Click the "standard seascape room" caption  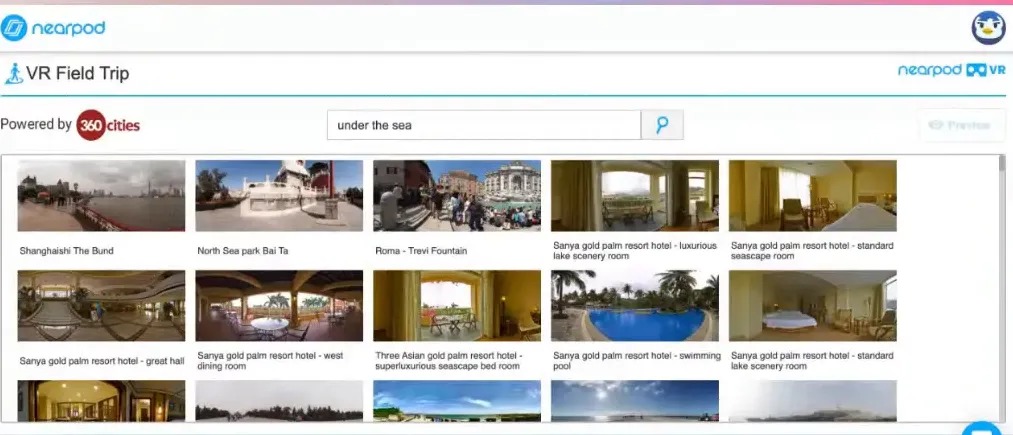point(812,251)
